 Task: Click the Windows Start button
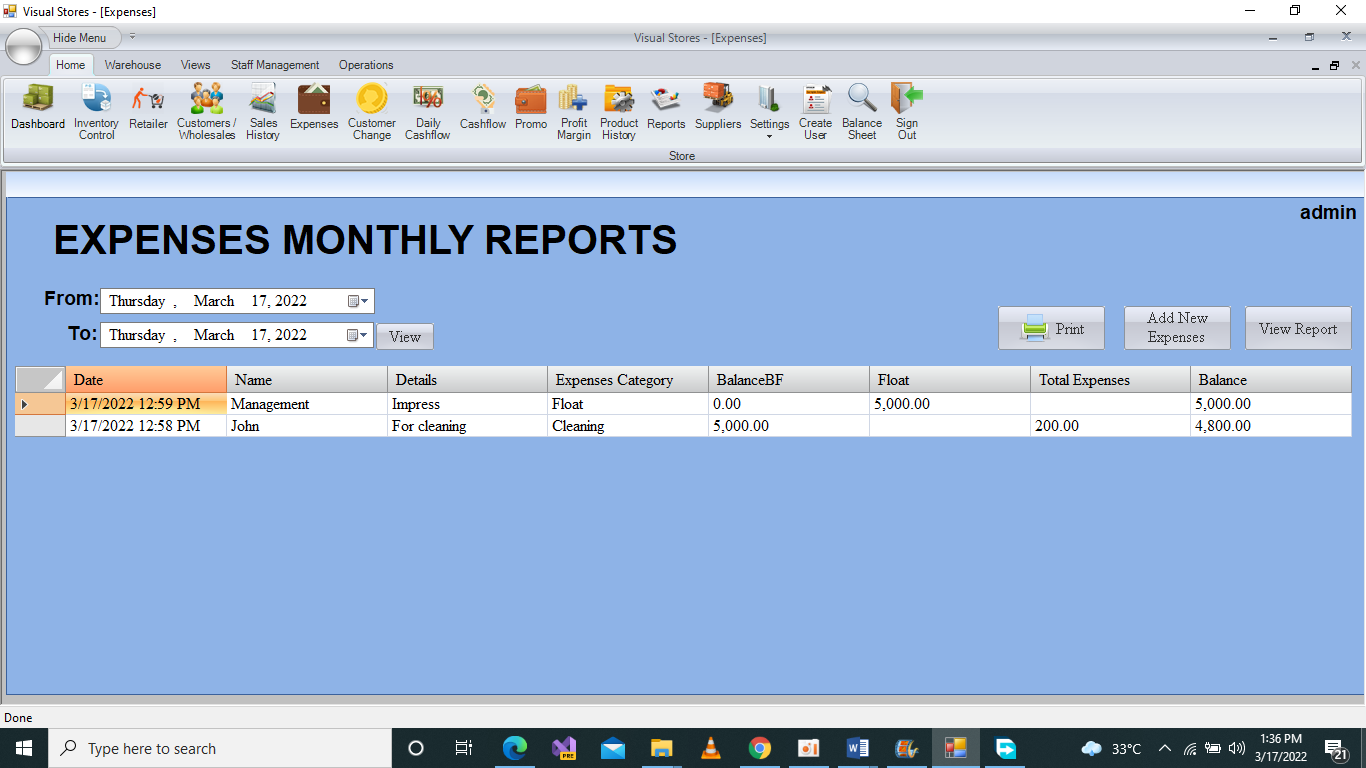(24, 748)
